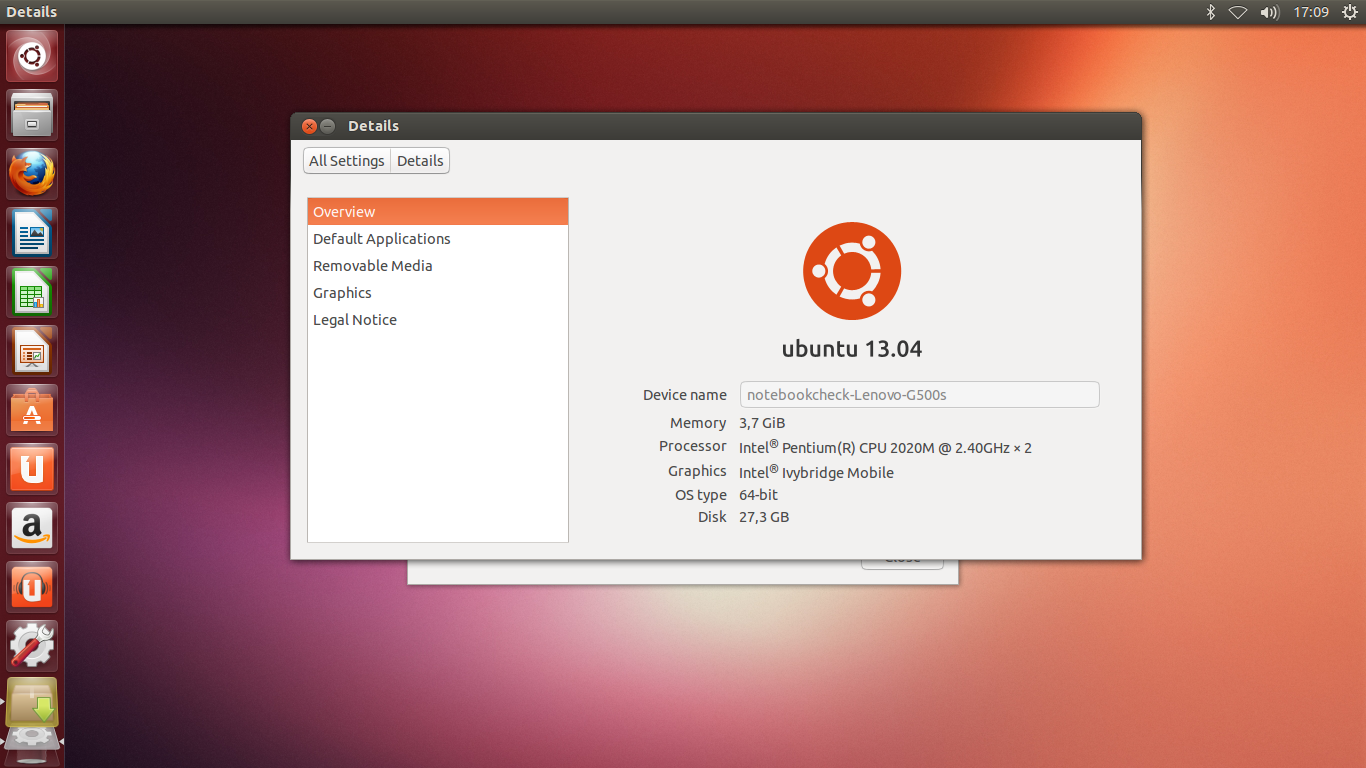The image size is (1366, 768).
Task: Open the Wi-Fi network indicator menu
Action: 1238,12
